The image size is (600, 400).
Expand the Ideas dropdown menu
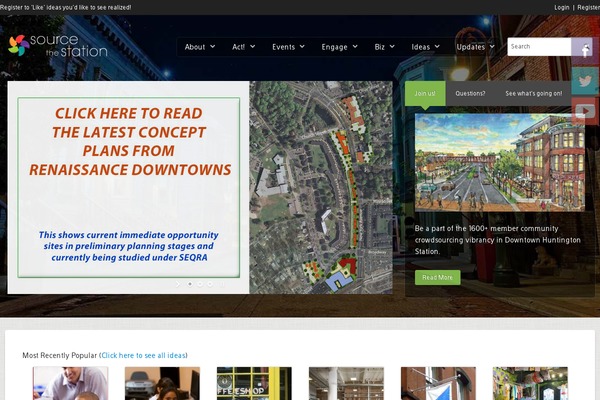(426, 47)
